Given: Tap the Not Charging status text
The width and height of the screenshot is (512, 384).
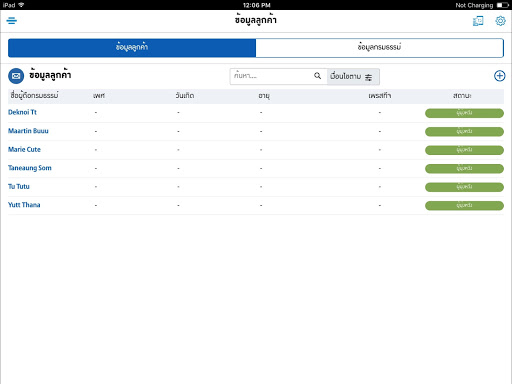Looking at the screenshot, I should [474, 5].
